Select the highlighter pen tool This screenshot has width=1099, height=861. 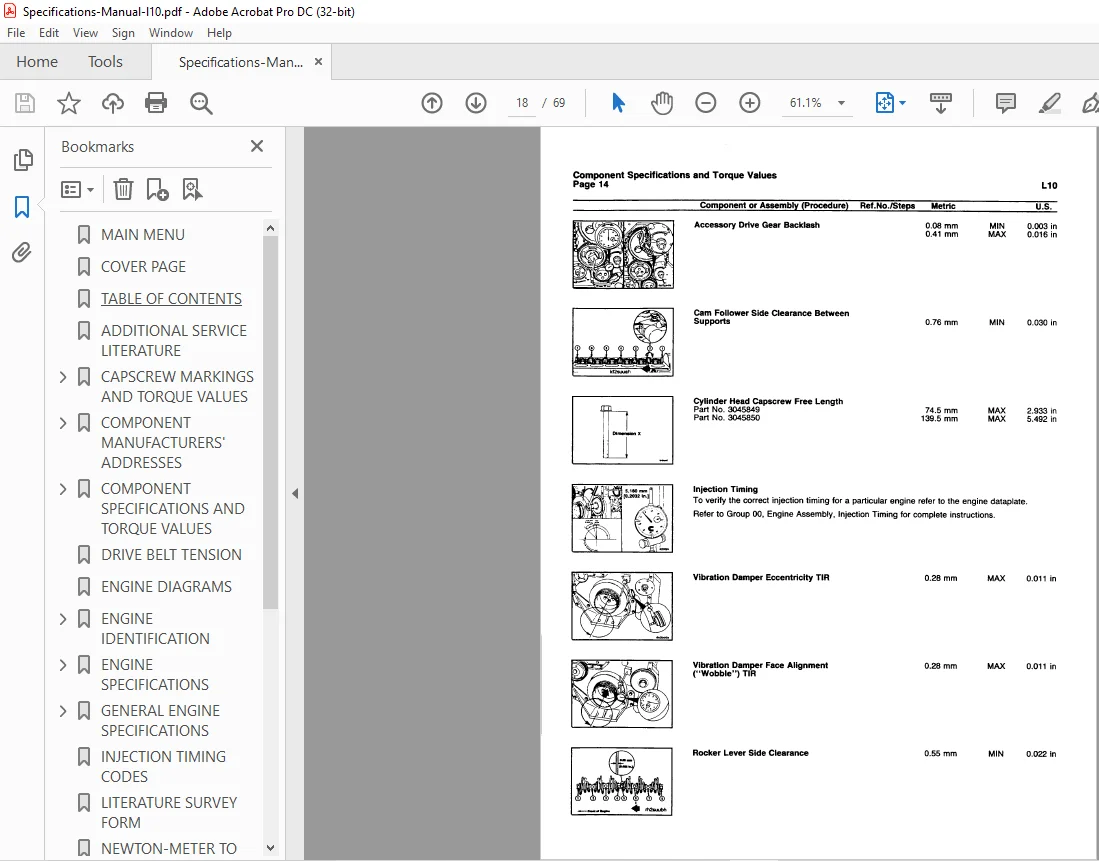(1049, 103)
